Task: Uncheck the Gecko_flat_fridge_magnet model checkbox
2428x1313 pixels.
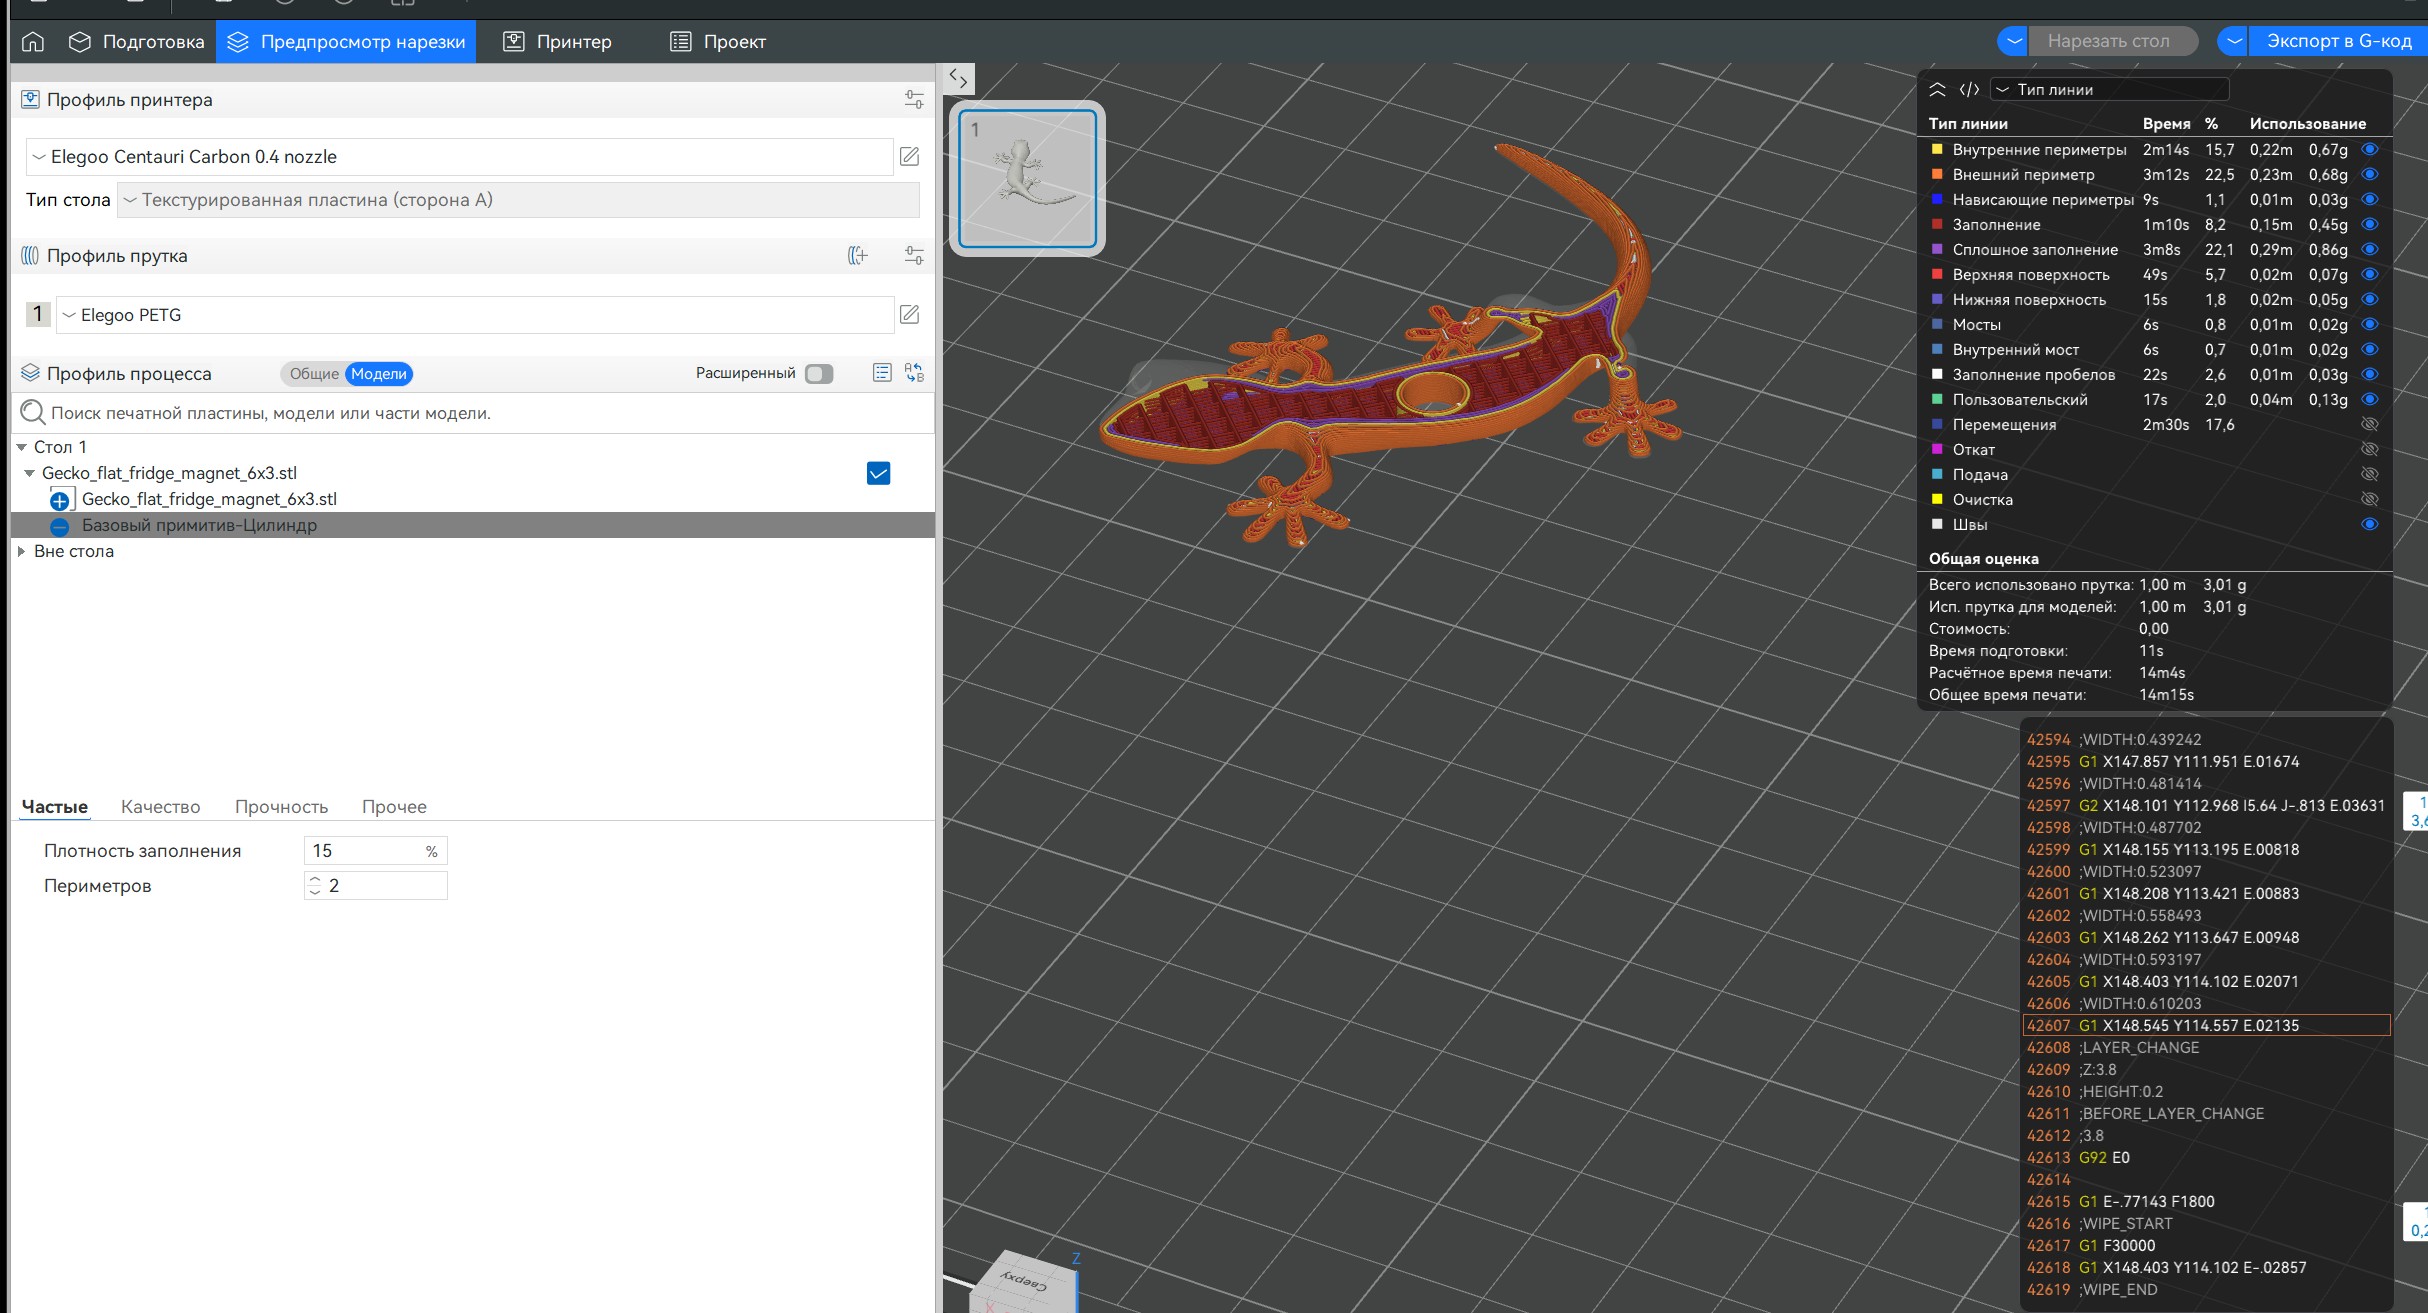Action: (x=878, y=473)
